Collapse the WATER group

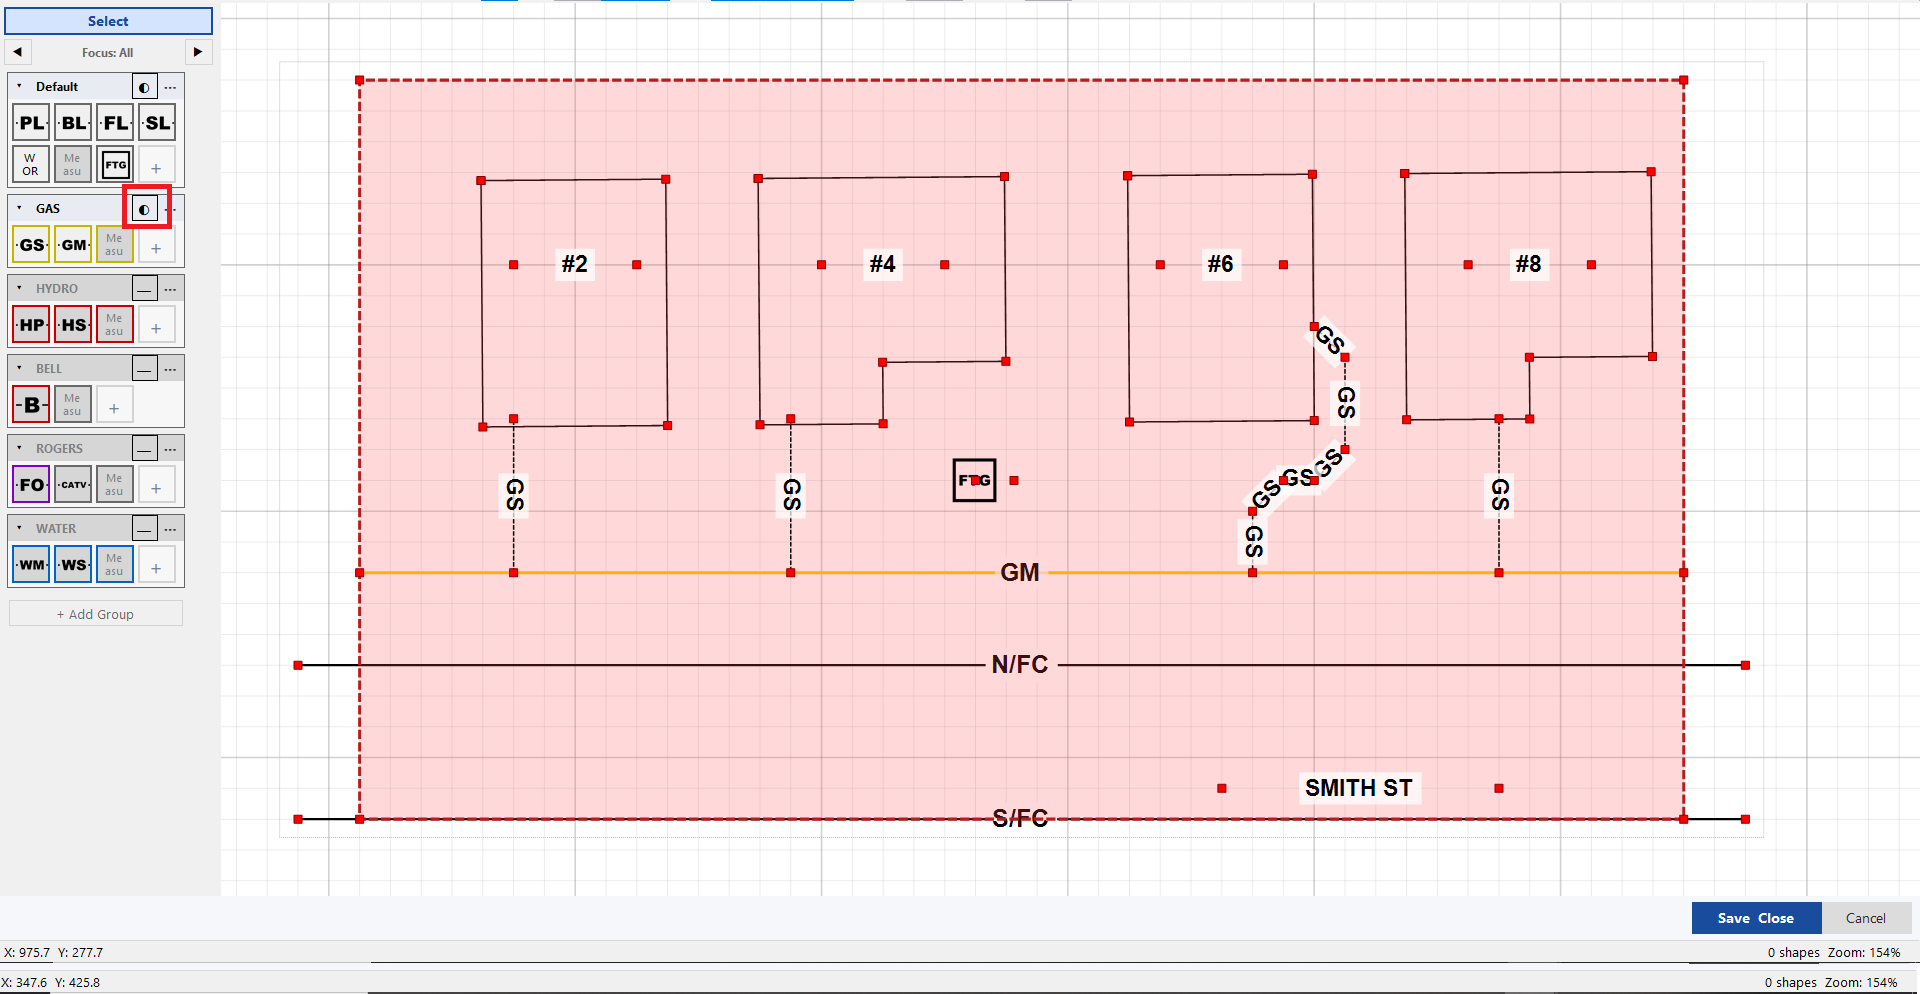[19, 528]
